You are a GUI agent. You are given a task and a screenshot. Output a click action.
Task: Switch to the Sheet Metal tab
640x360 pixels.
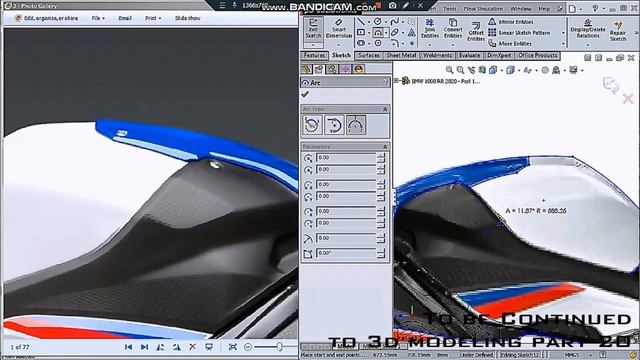coord(401,56)
